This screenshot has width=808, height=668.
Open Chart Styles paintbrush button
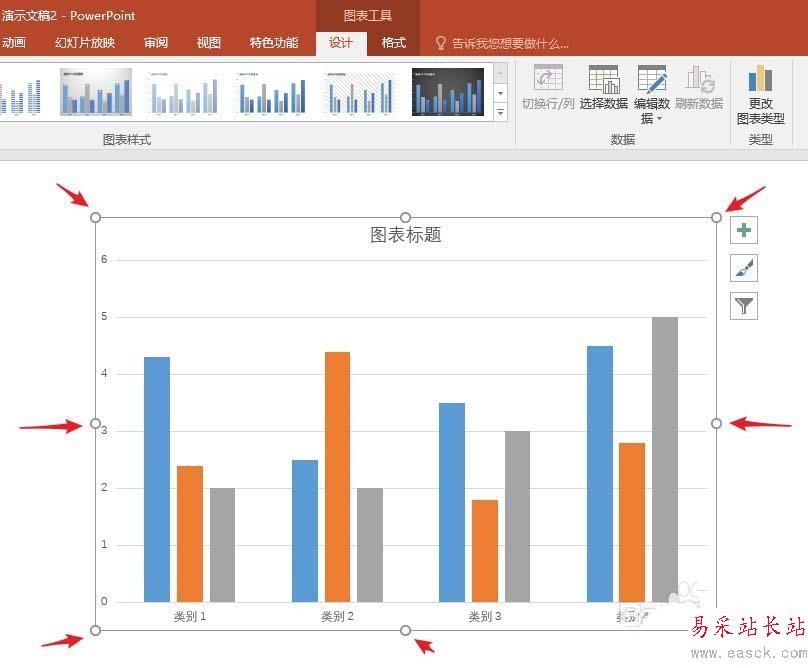[x=744, y=268]
